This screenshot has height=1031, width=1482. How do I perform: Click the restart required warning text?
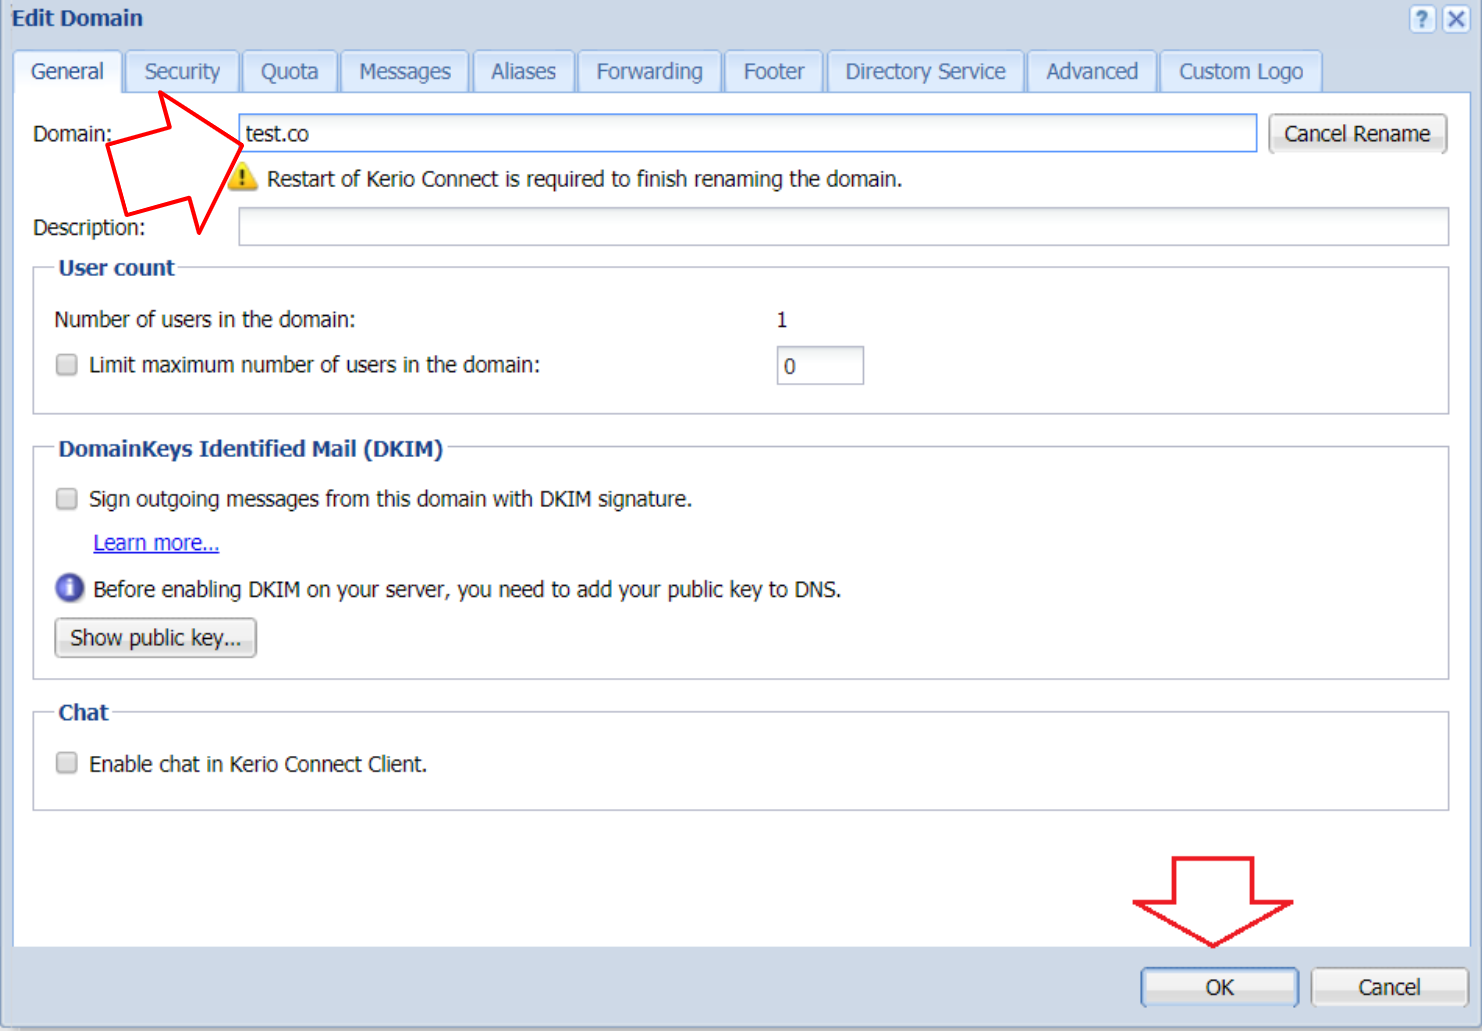(584, 179)
